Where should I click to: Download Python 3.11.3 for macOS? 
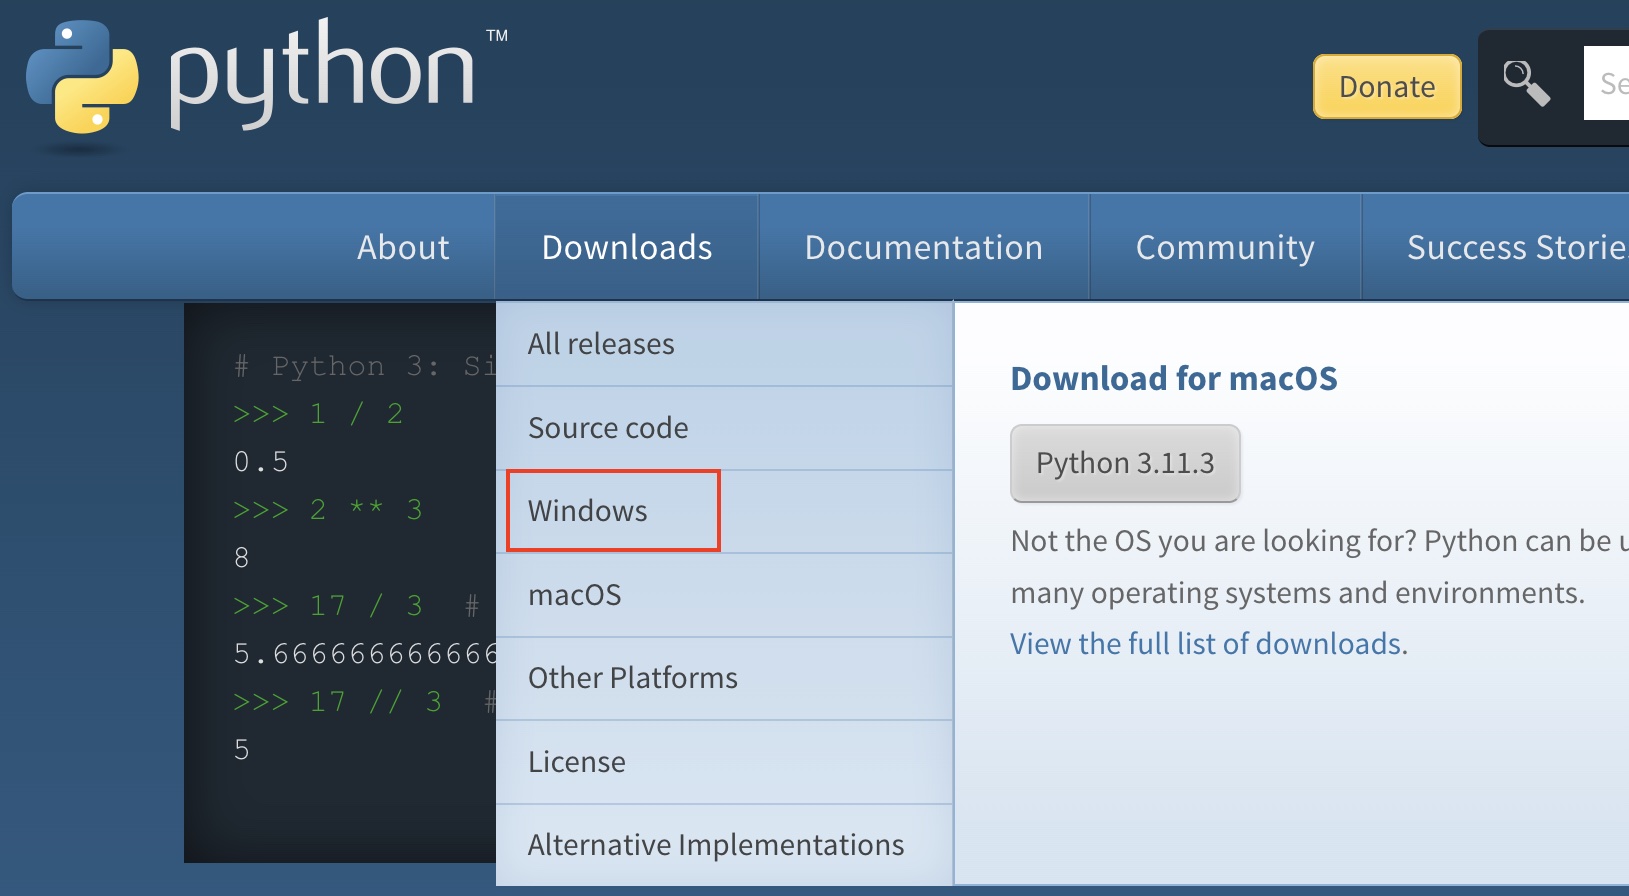[x=1125, y=463]
